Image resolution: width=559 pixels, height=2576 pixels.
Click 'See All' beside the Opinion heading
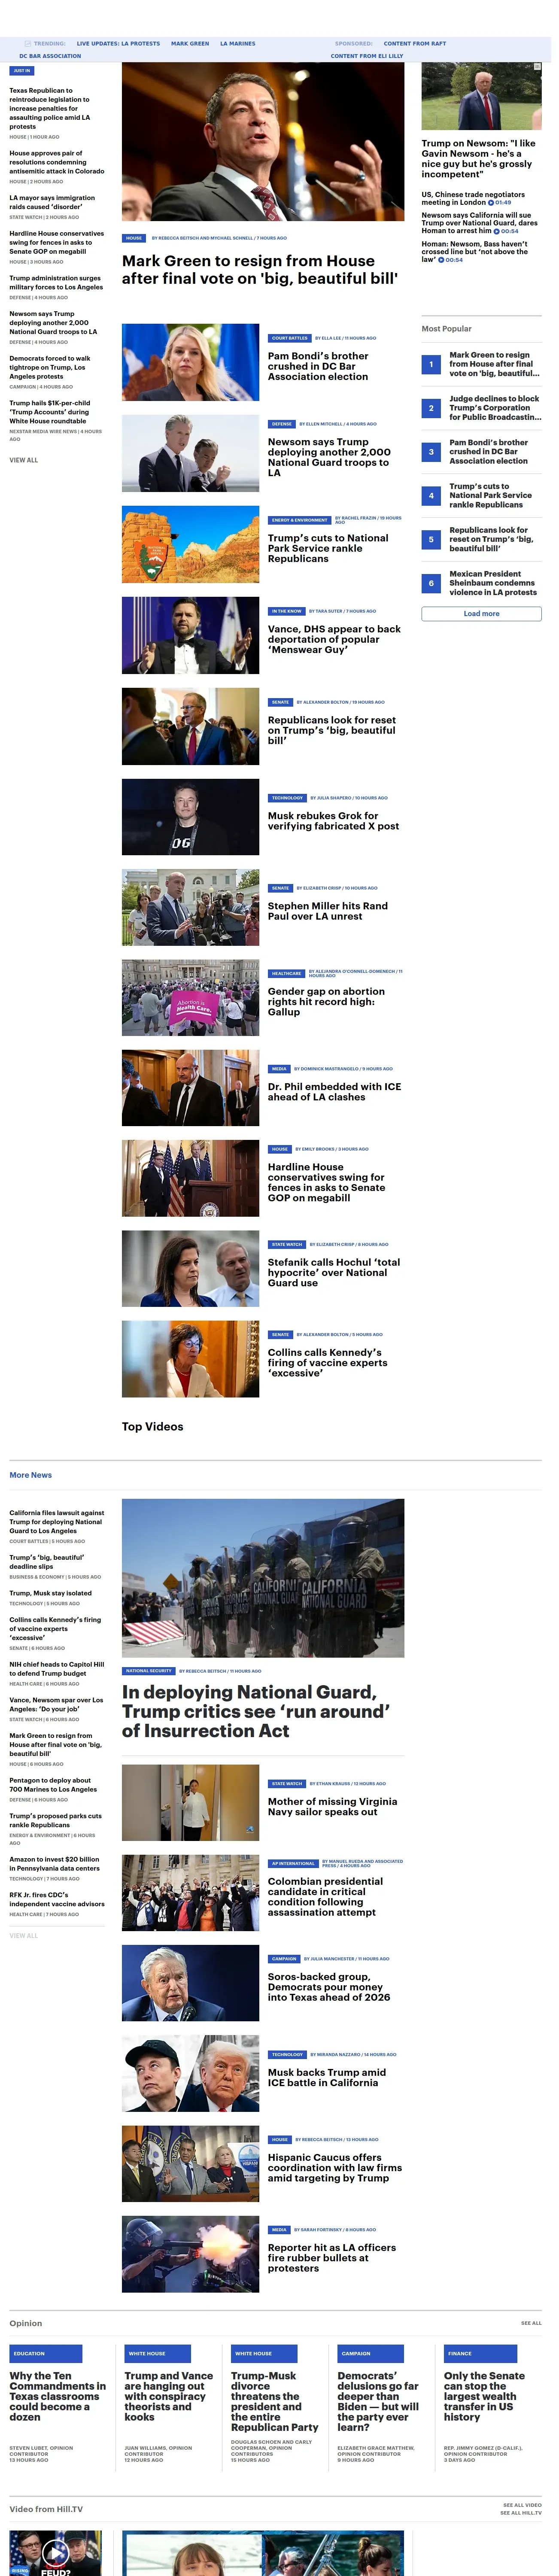tap(531, 2323)
